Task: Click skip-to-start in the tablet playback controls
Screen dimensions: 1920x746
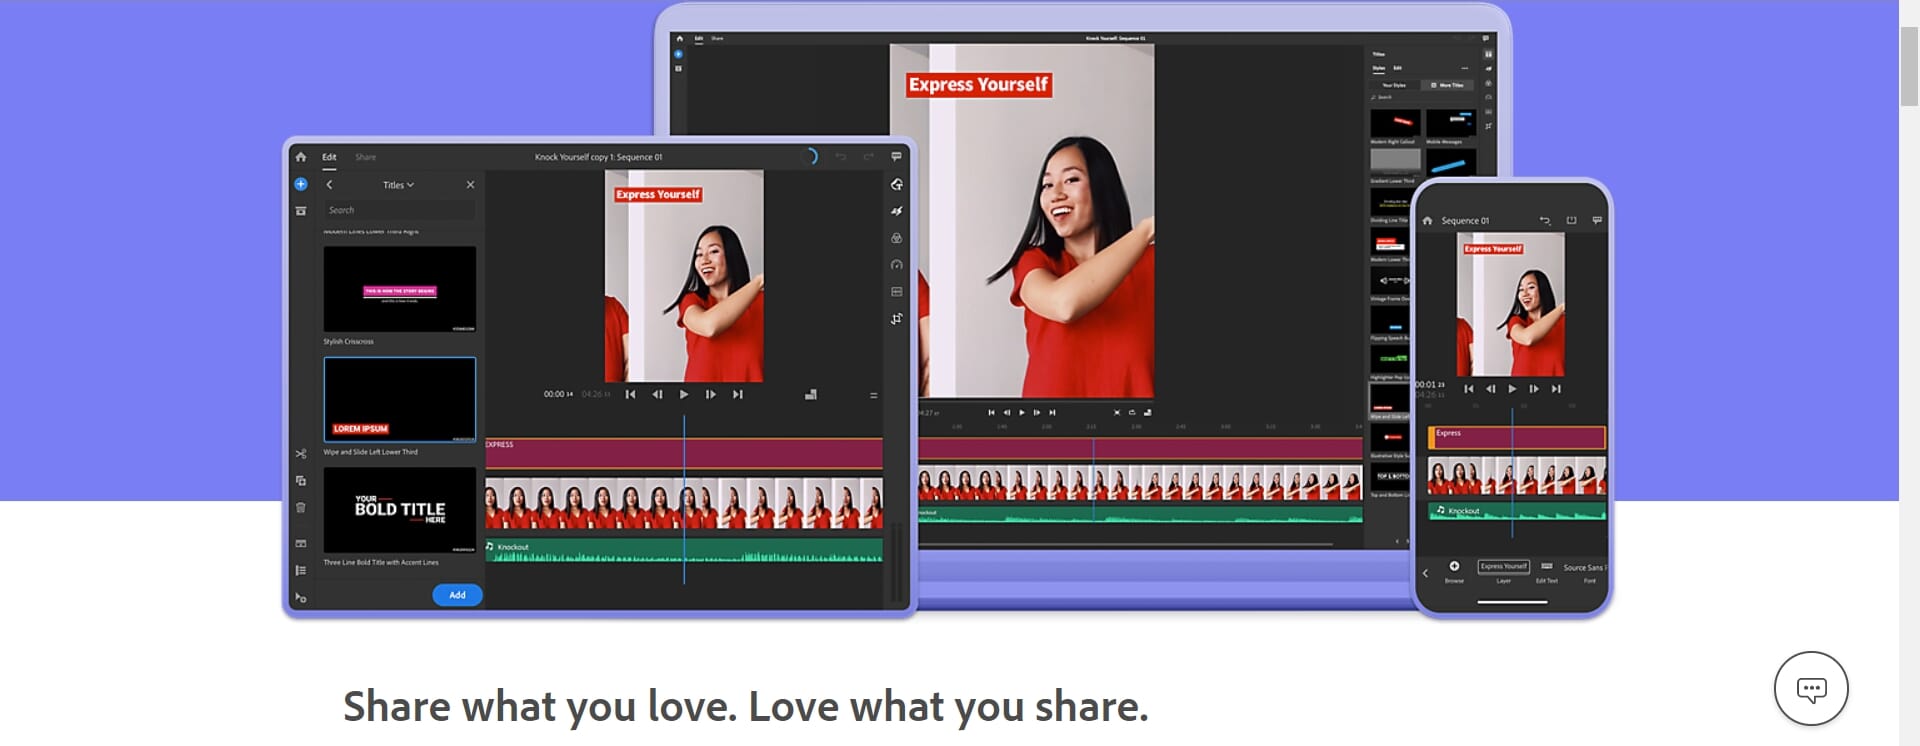Action: [x=630, y=395]
